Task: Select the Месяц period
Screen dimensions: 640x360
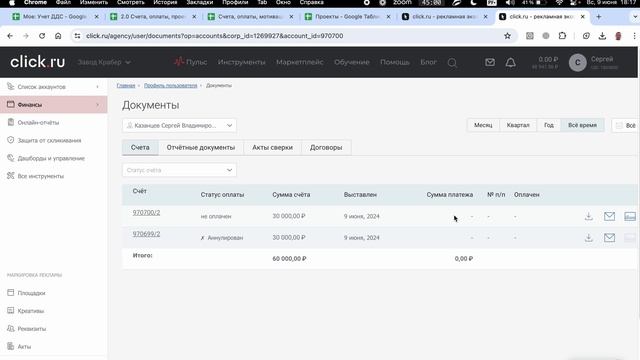Action: pyautogui.click(x=483, y=125)
